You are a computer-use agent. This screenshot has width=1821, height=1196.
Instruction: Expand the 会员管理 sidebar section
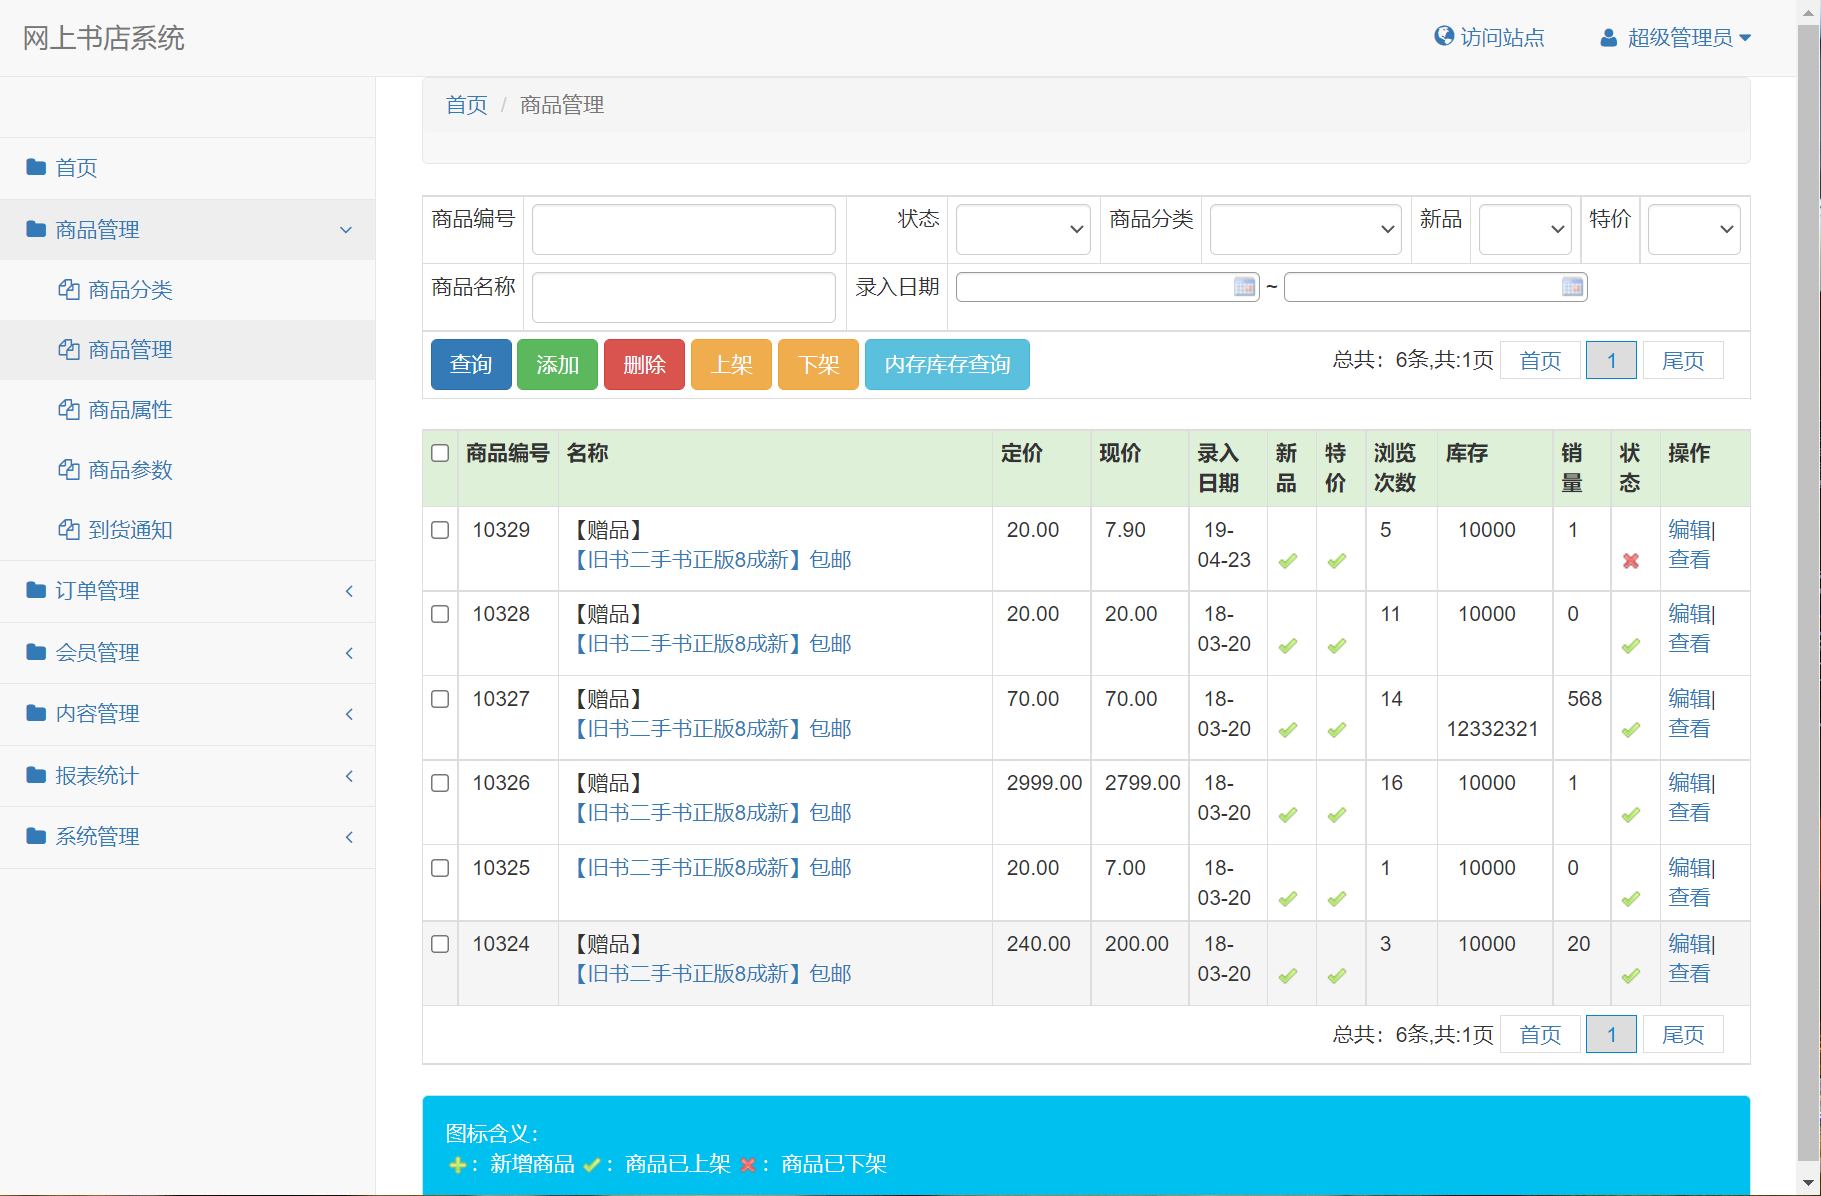pyautogui.click(x=97, y=652)
